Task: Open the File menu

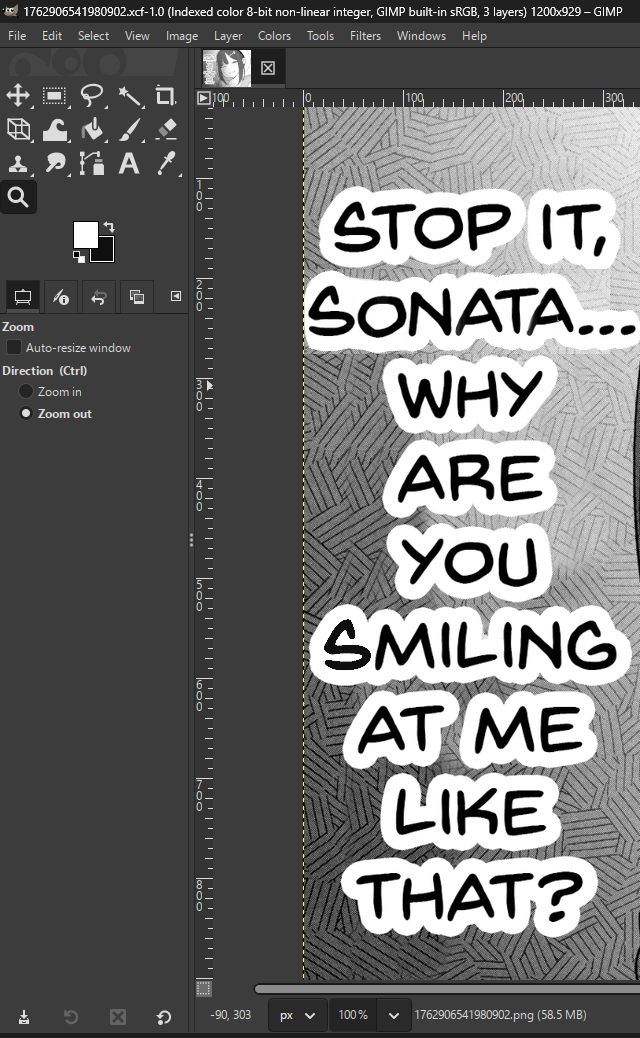Action: click(x=17, y=36)
